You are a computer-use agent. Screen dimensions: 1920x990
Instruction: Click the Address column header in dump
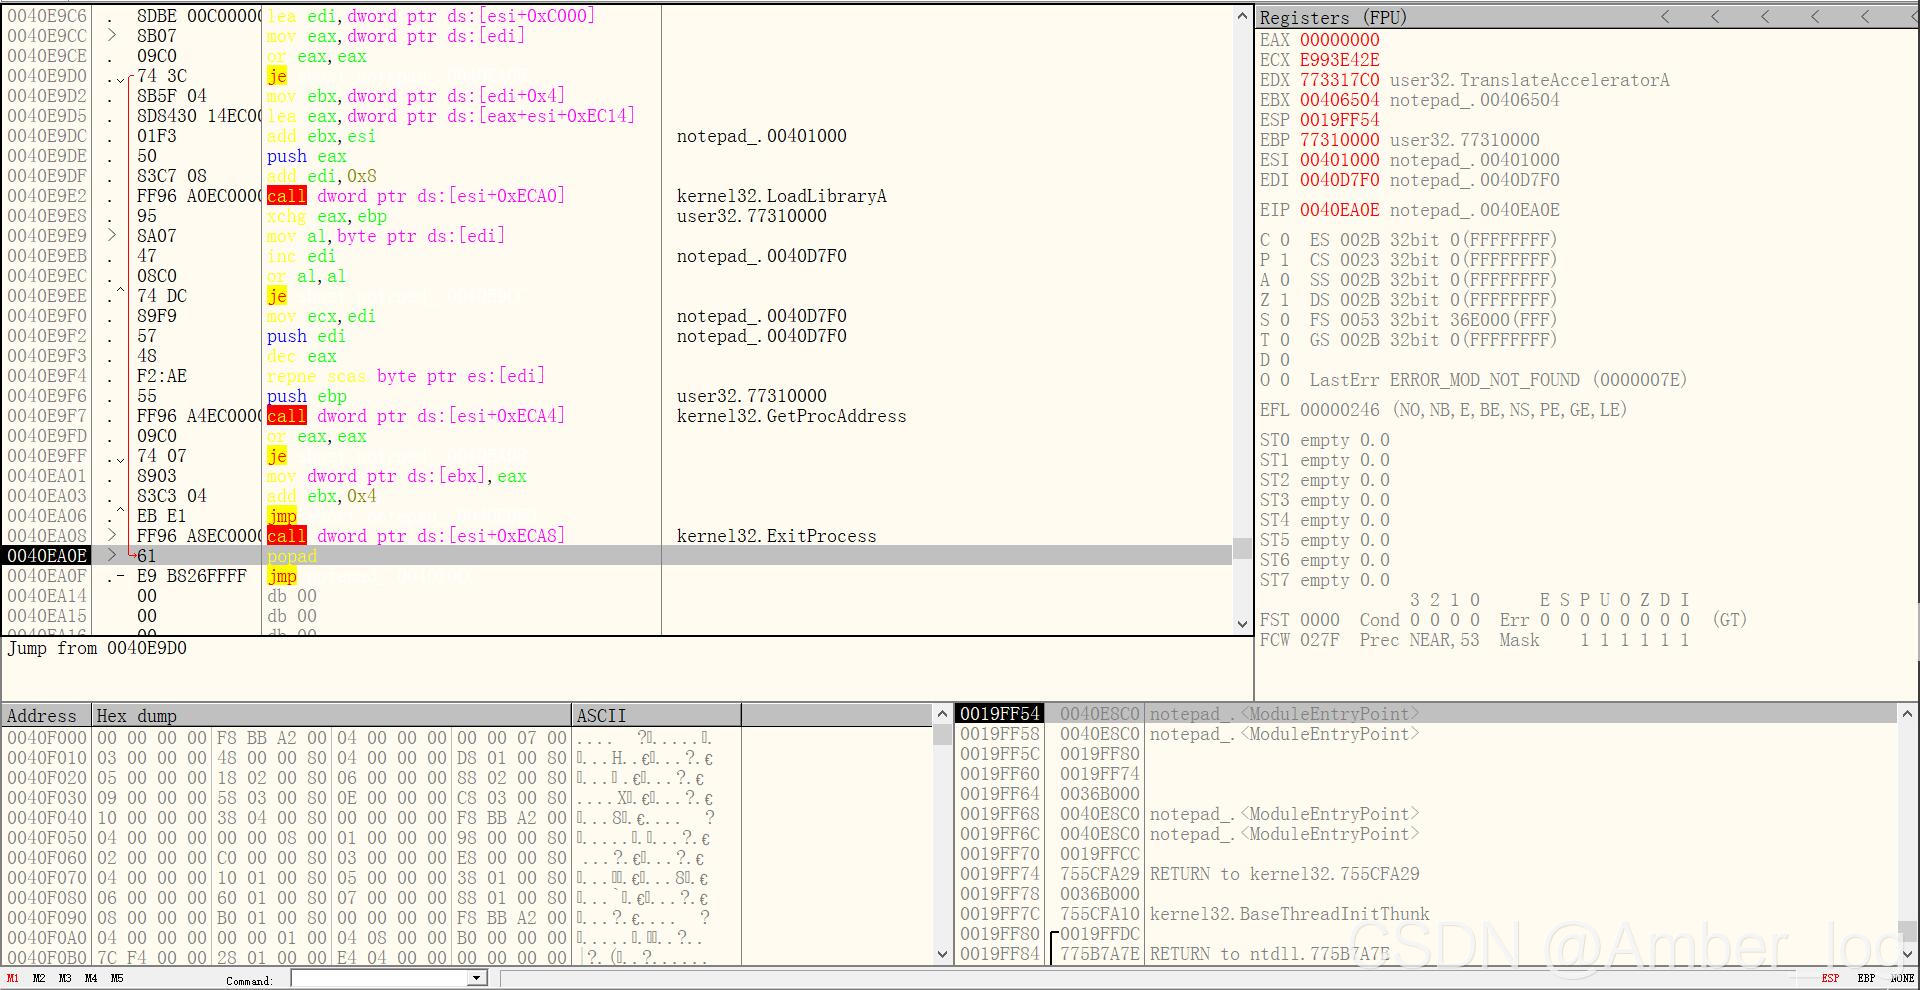coord(47,715)
